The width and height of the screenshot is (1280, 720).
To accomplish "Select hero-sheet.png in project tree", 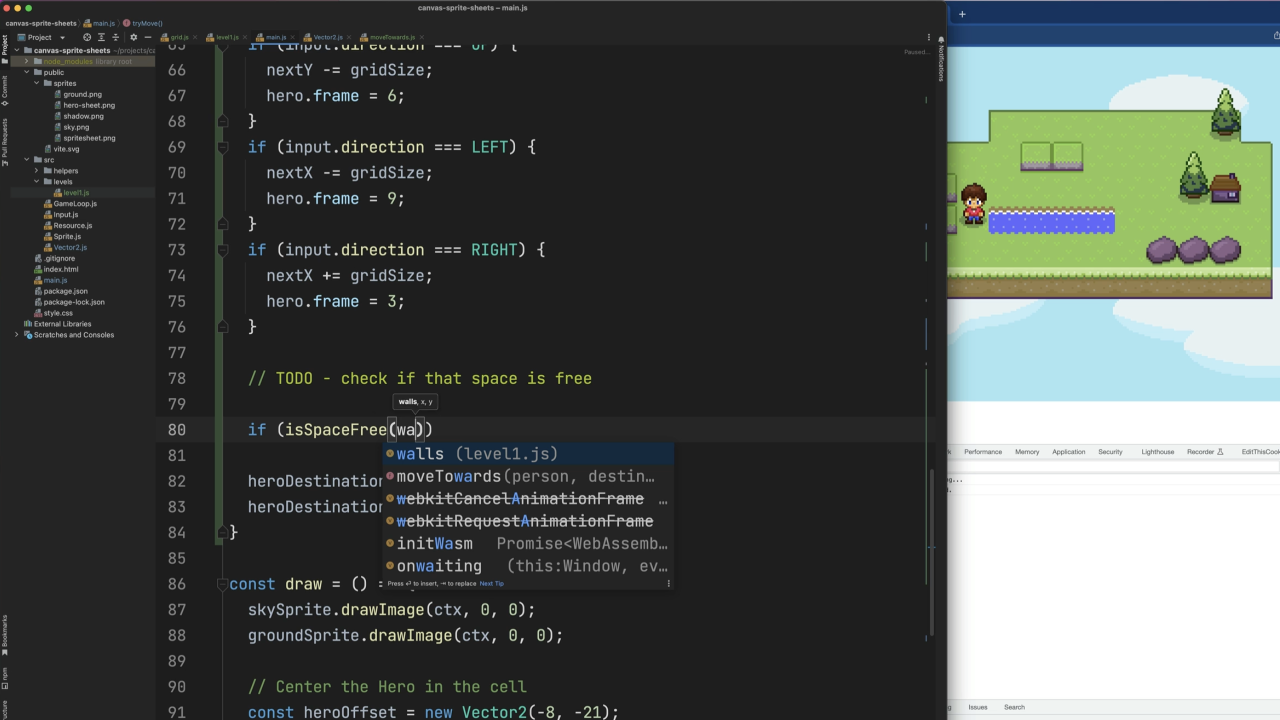I will (88, 105).
